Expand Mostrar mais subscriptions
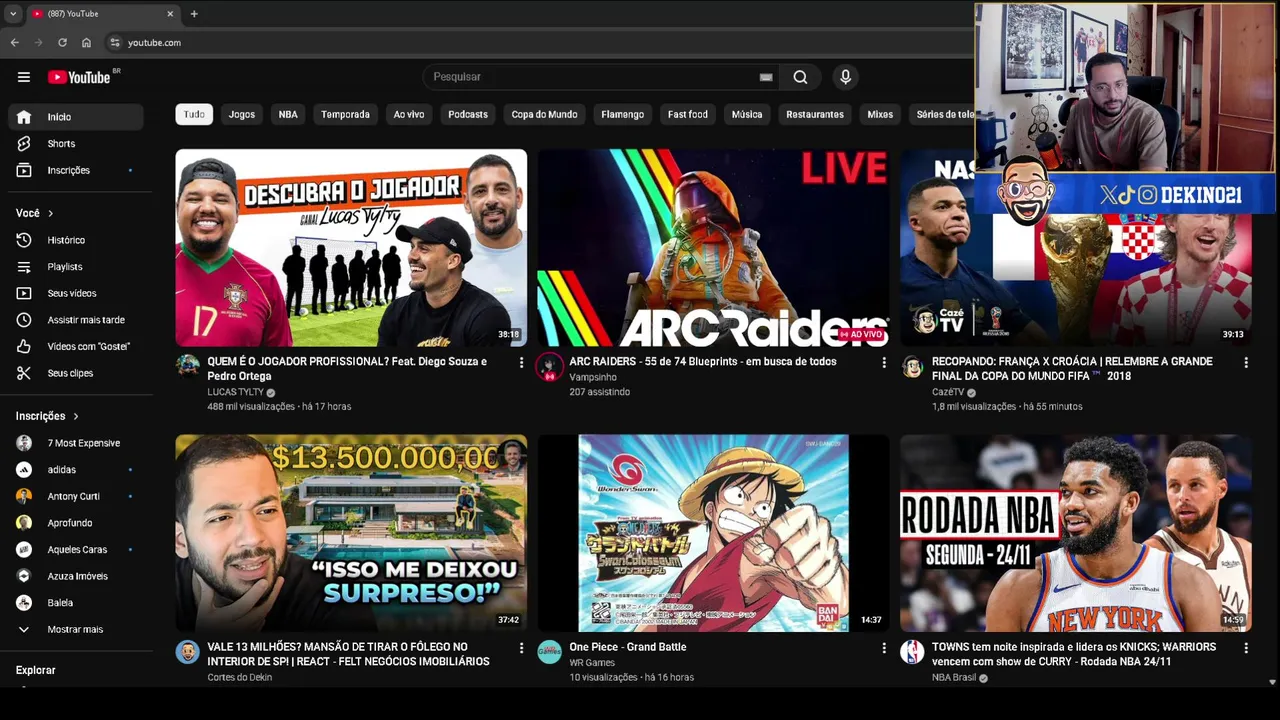Screen dimensions: 1280x720 (x=76, y=630)
